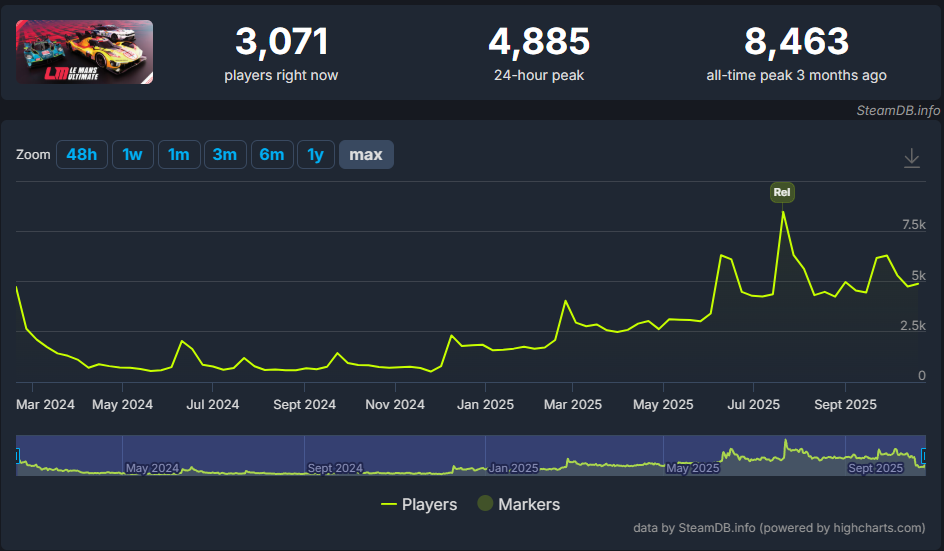The height and width of the screenshot is (551, 944).
Task: Click the right navigator range handle
Action: 924,455
